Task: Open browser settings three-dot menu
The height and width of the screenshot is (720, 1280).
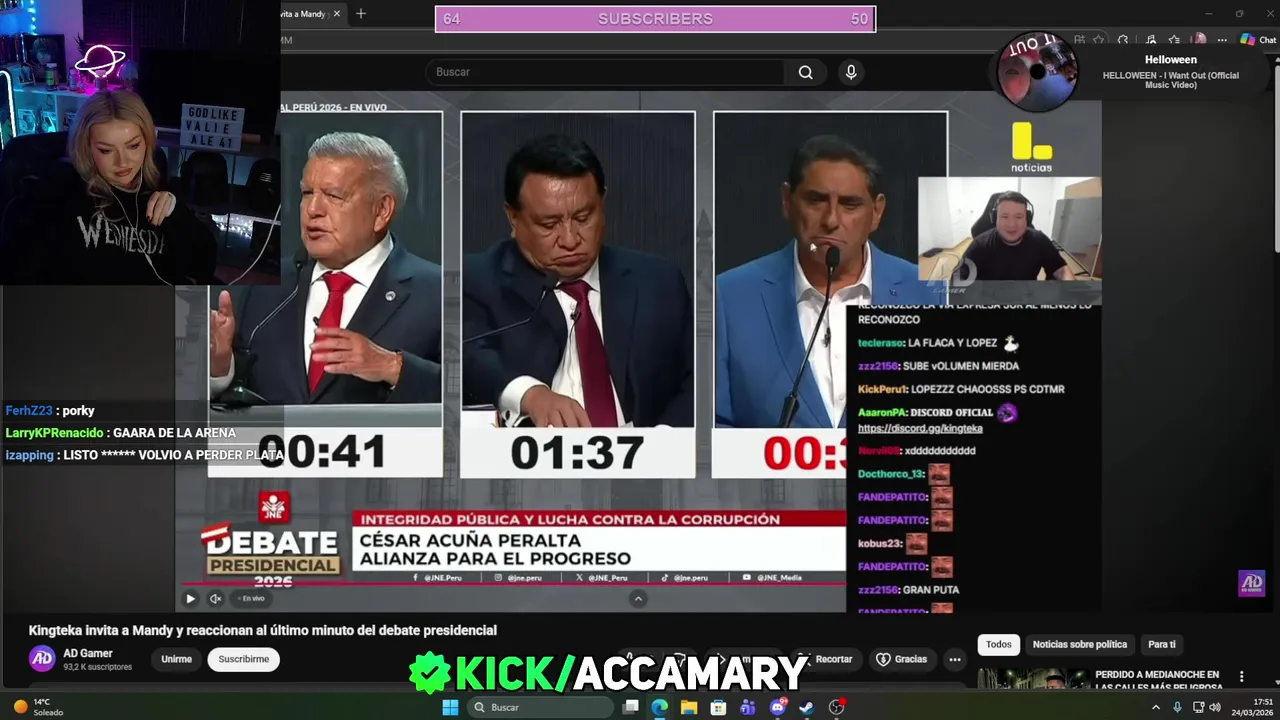Action: [1222, 40]
